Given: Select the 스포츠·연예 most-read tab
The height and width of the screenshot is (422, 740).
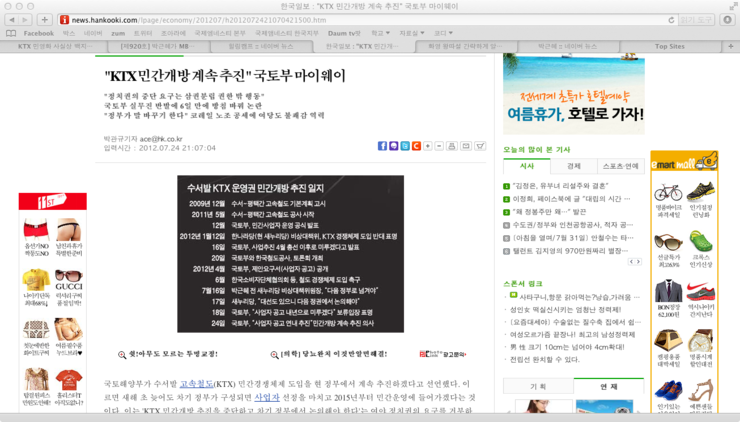Looking at the screenshot, I should point(620,166).
